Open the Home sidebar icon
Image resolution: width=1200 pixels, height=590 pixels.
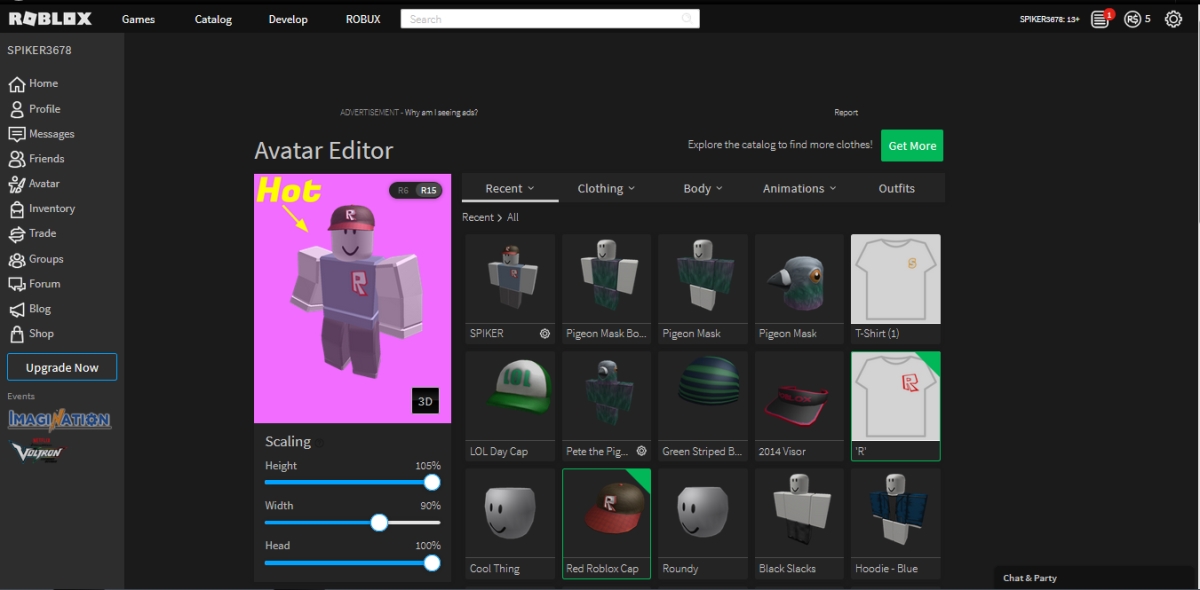pos(16,84)
